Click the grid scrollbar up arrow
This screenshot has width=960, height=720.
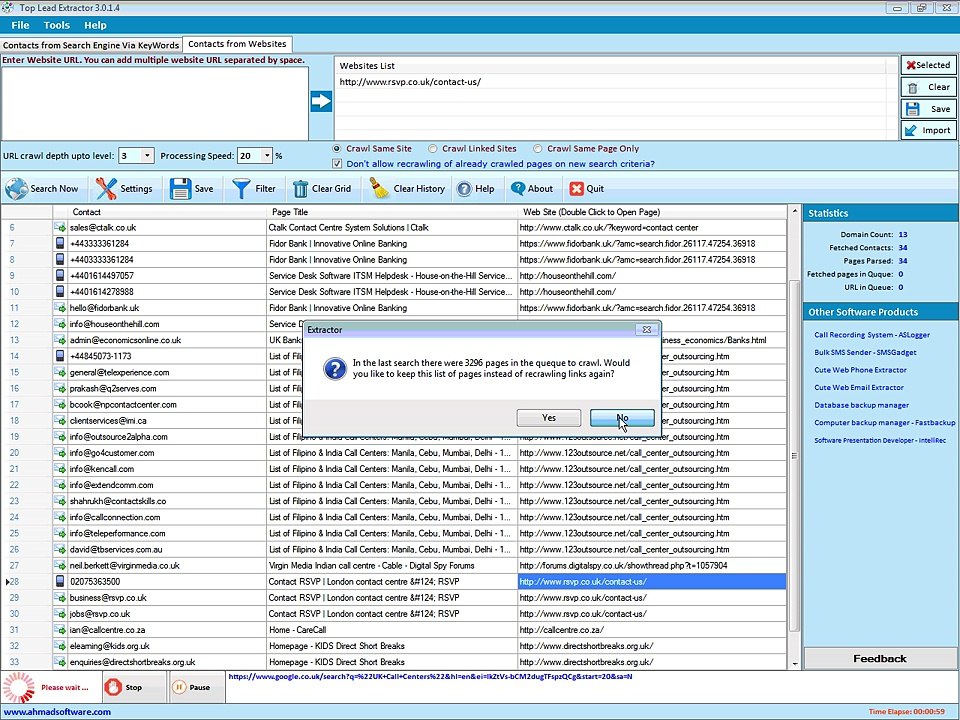pyautogui.click(x=795, y=211)
